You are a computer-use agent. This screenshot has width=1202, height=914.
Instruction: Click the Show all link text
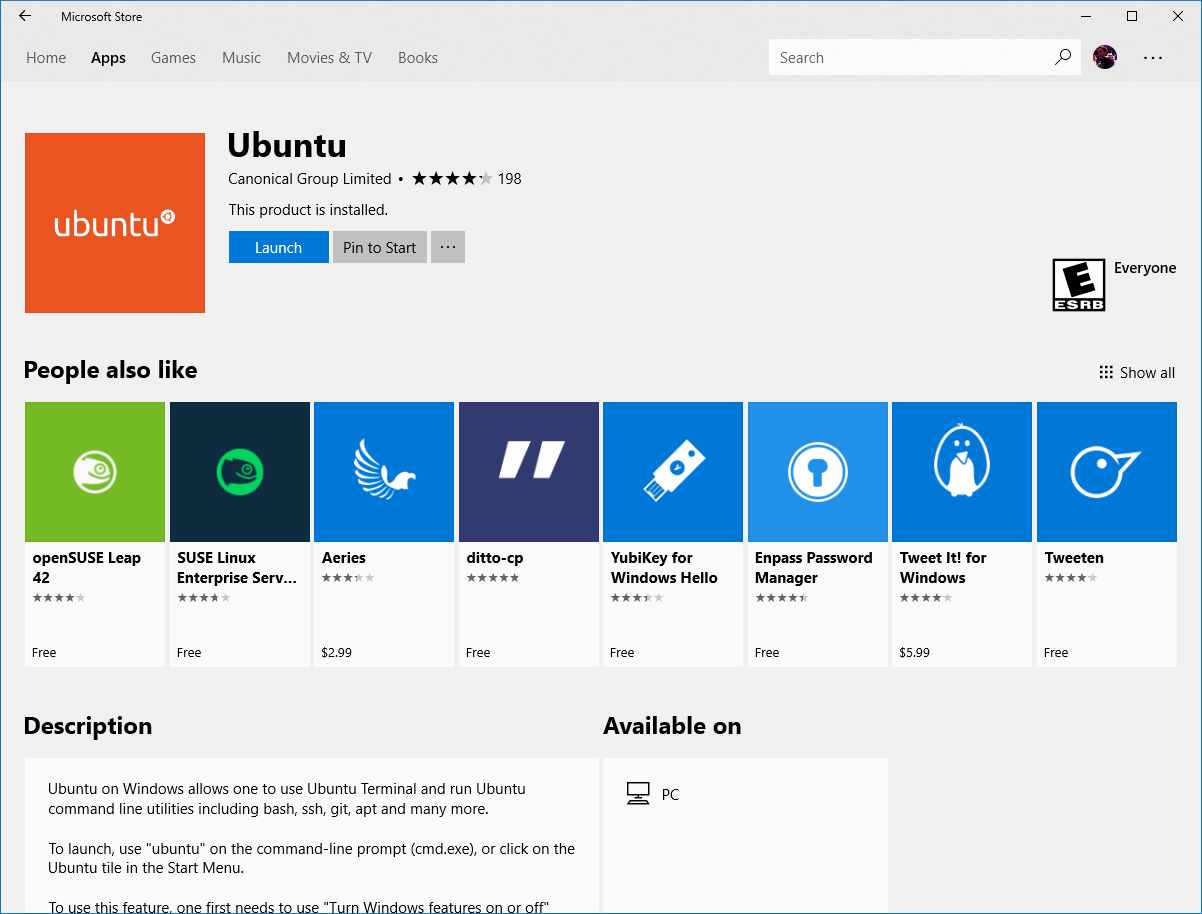1147,373
